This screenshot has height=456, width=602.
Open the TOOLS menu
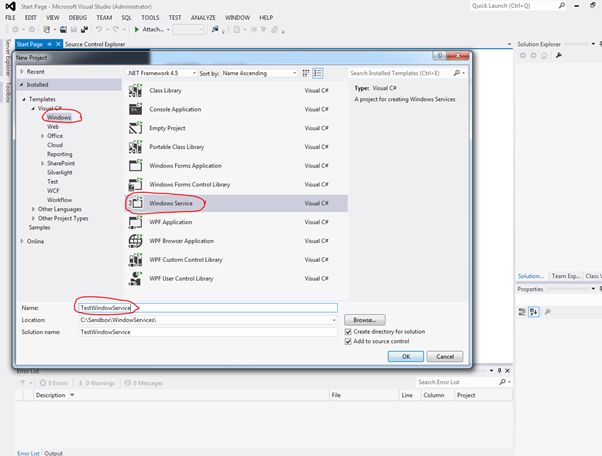[150, 18]
